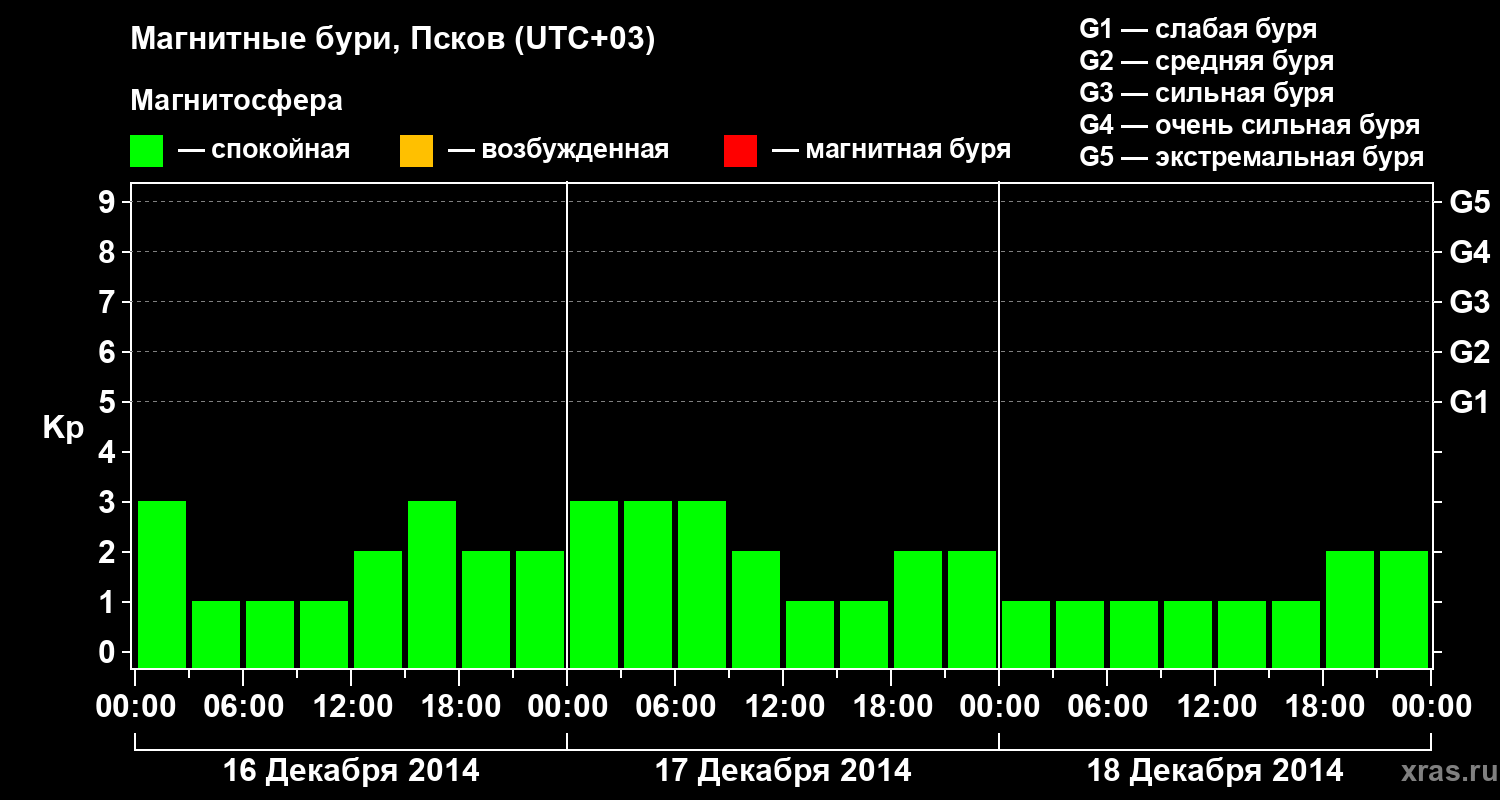The height and width of the screenshot is (800, 1500).
Task: Click the '06:00' time label under 16 Декабря
Action: click(243, 707)
